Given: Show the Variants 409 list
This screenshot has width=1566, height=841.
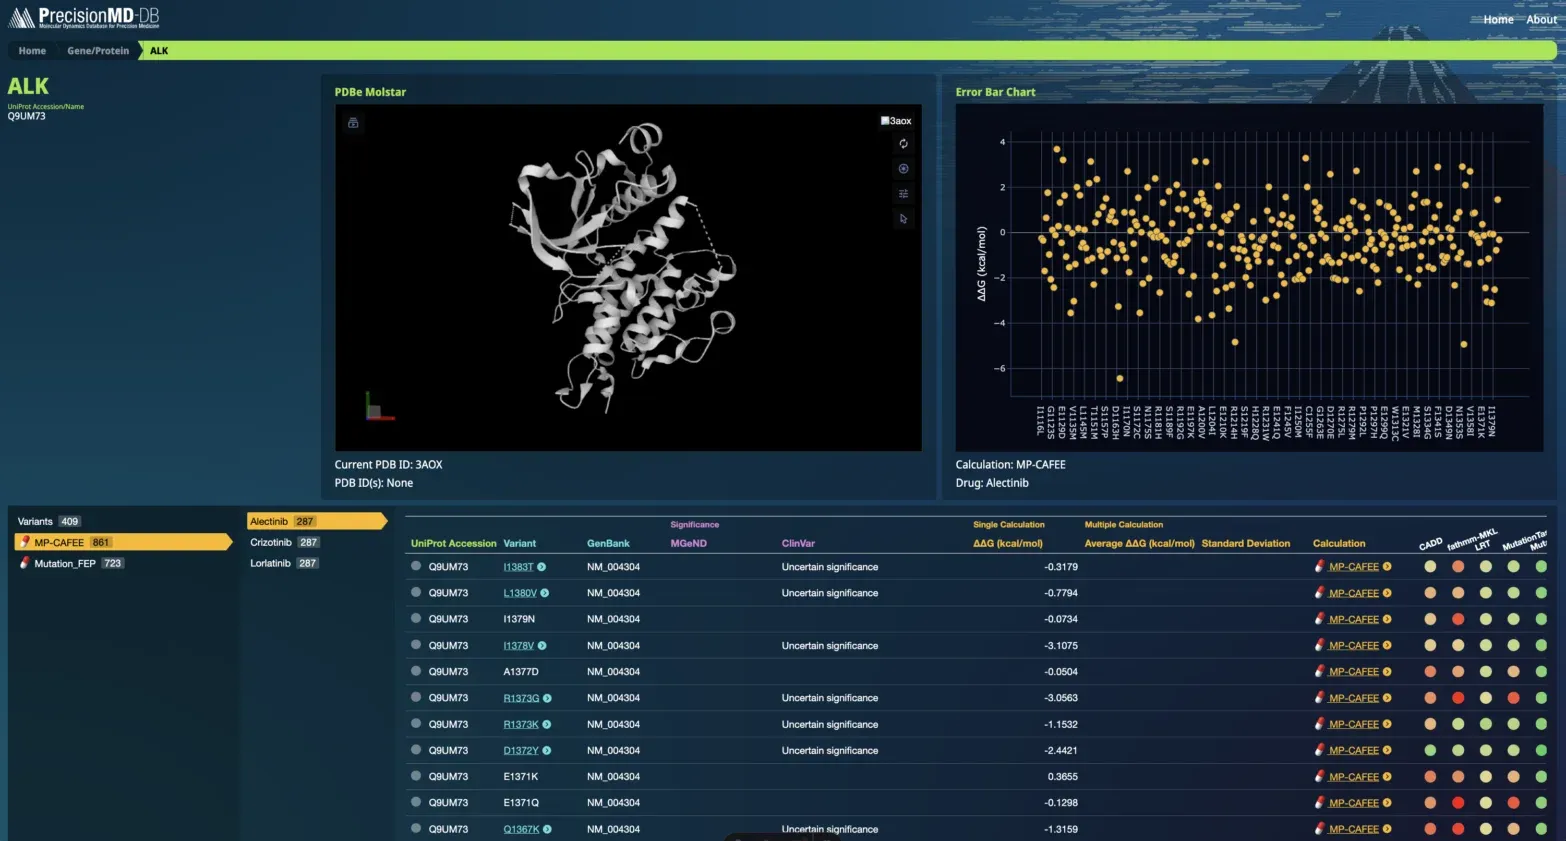Looking at the screenshot, I should [49, 521].
